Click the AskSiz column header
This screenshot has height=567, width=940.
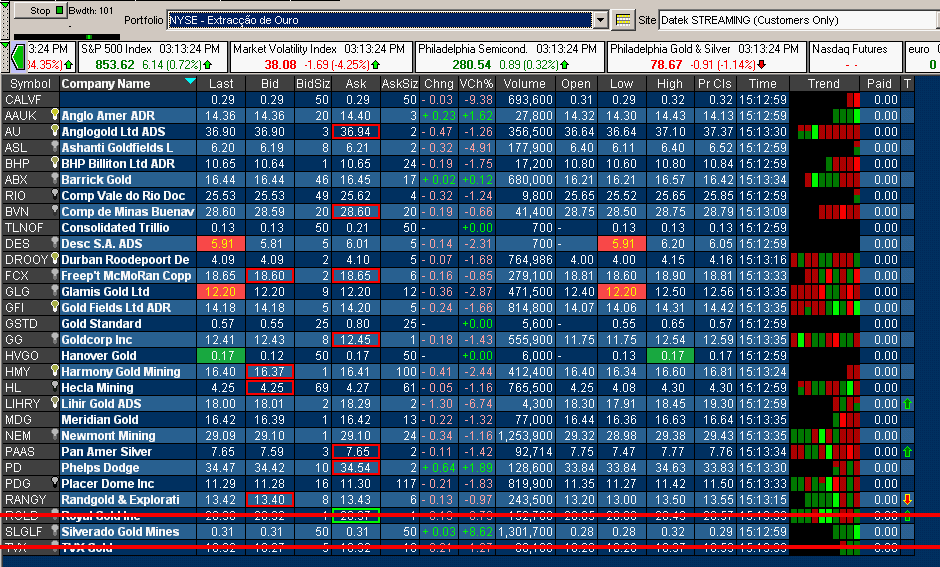pyautogui.click(x=400, y=84)
